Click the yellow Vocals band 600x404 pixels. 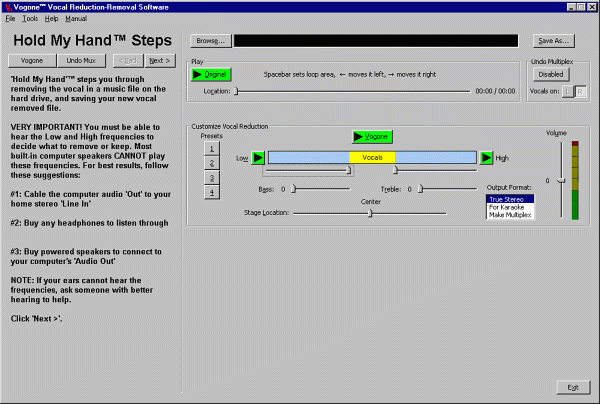click(372, 158)
